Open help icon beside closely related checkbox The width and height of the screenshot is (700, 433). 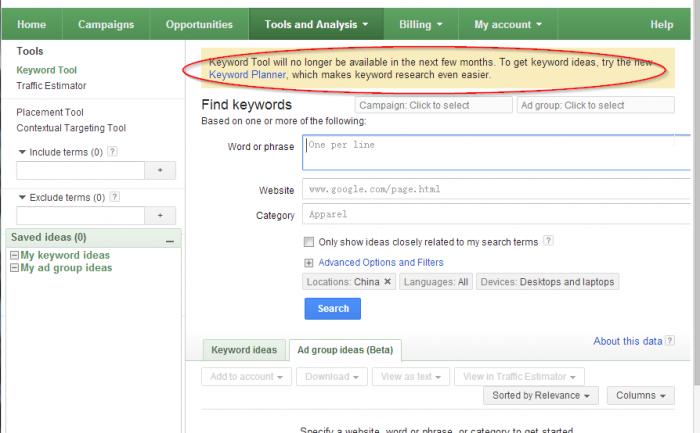pos(548,241)
